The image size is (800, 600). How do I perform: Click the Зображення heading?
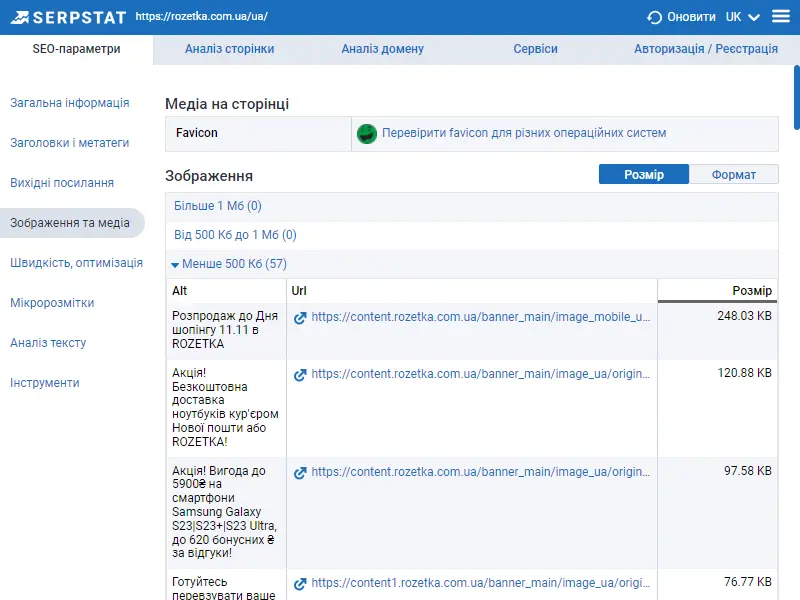[209, 176]
